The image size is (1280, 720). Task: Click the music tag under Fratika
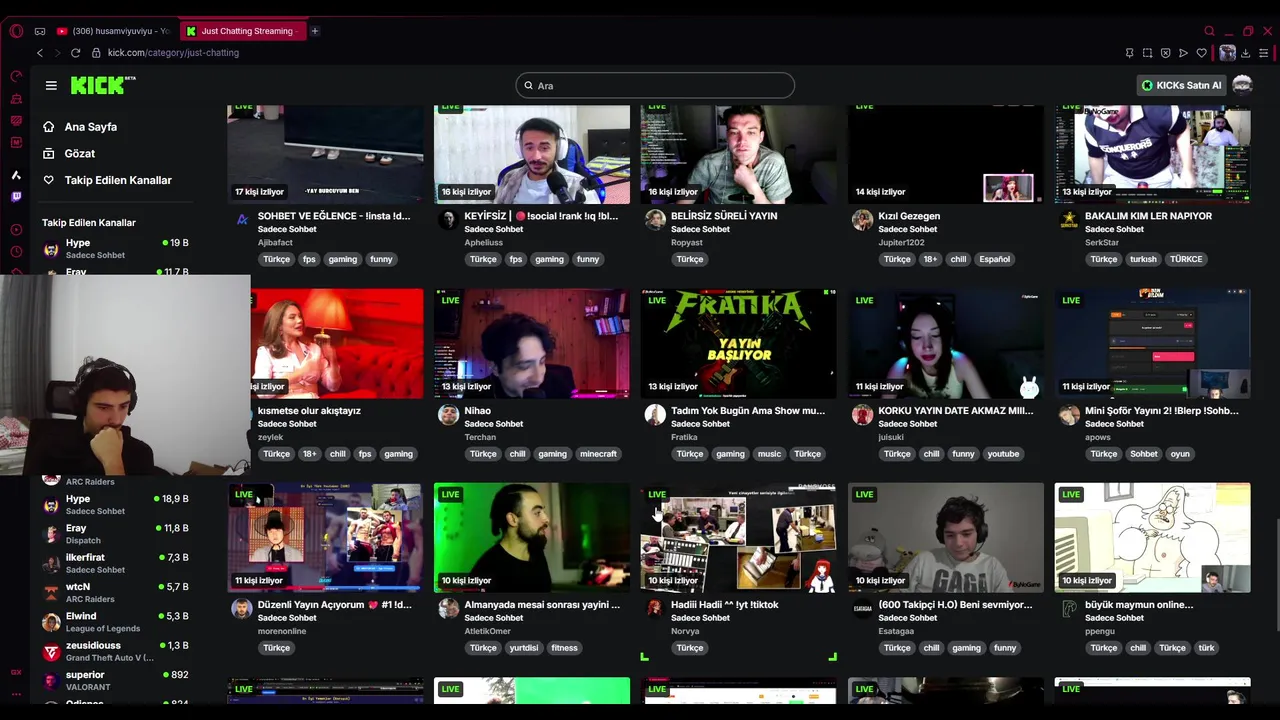coord(769,454)
